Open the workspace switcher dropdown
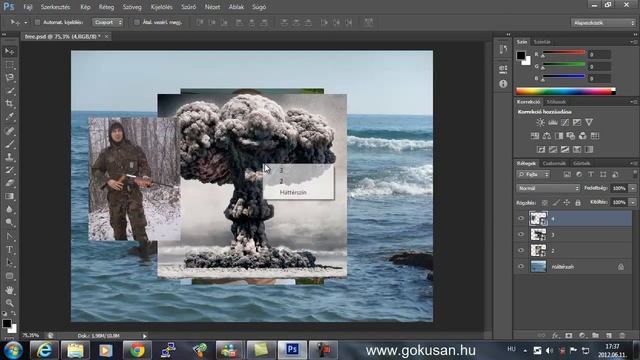Viewport: 640px width, 360px height. pyautogui.click(x=603, y=23)
